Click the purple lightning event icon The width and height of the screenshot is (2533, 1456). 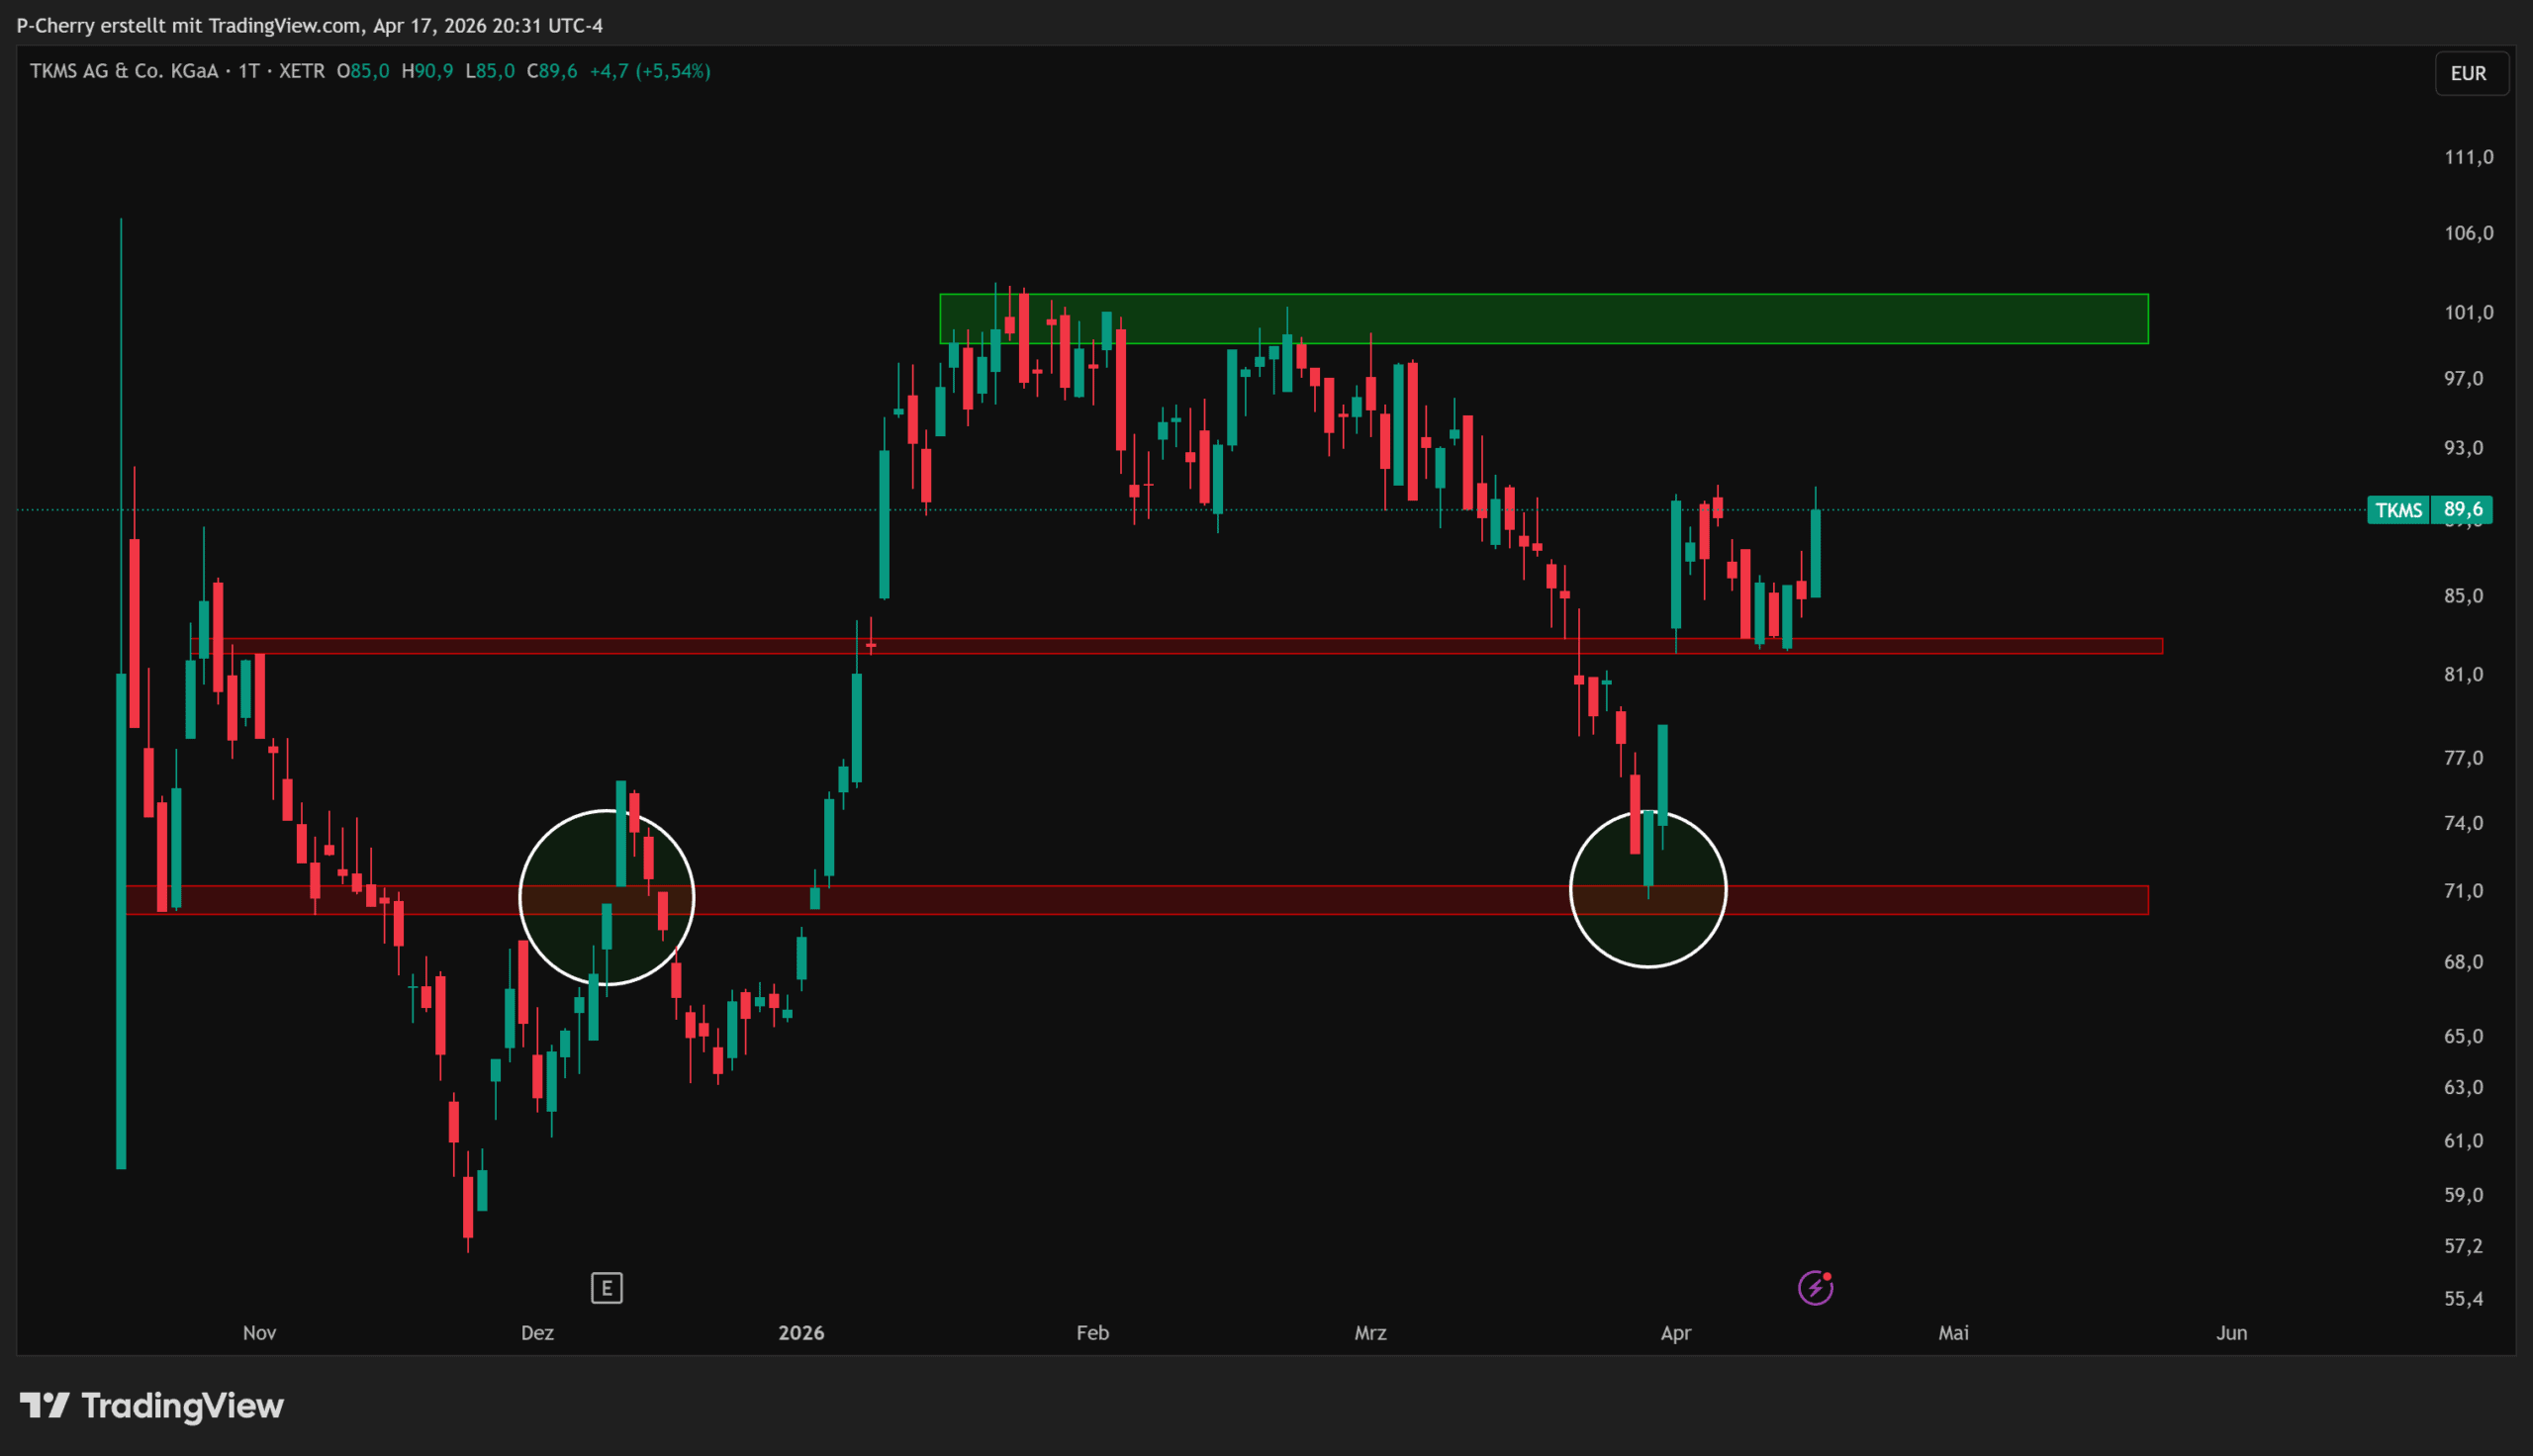tap(1815, 1288)
